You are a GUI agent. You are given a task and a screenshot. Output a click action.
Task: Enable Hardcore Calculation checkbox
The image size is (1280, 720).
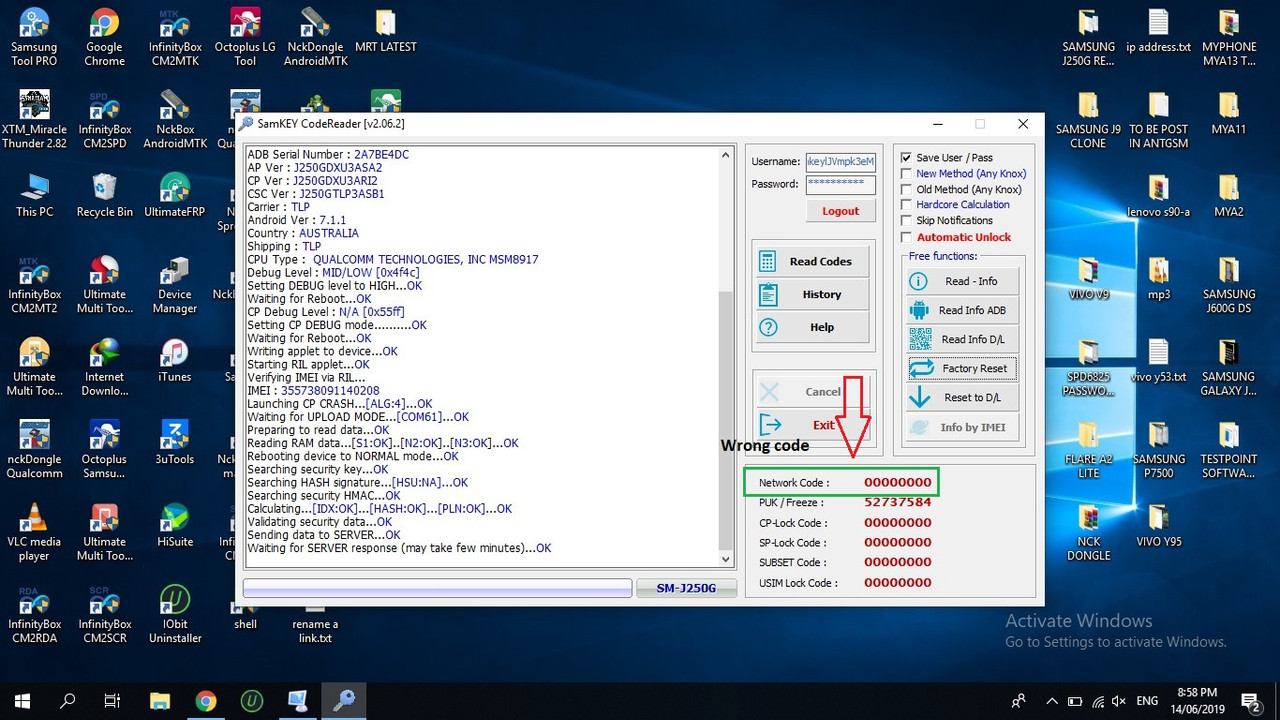tap(906, 205)
